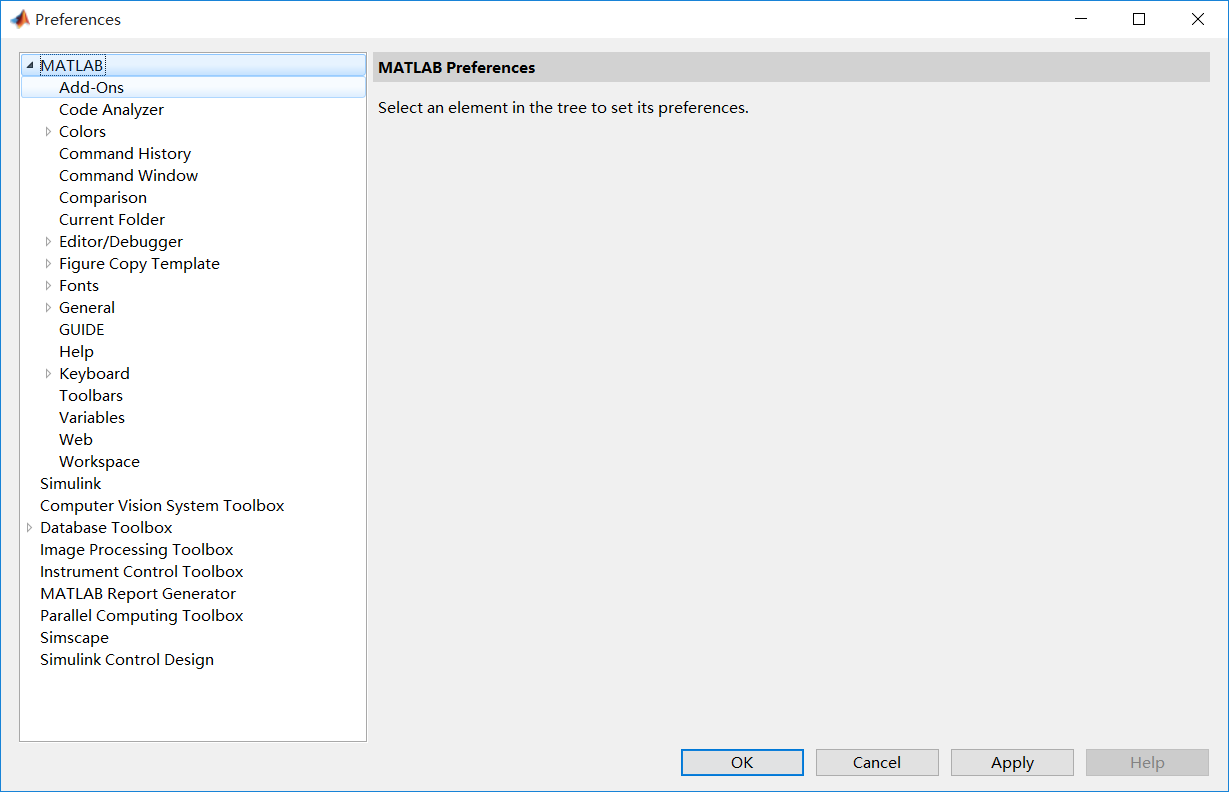Select Current Folder preferences
This screenshot has width=1229, height=792.
tap(112, 220)
